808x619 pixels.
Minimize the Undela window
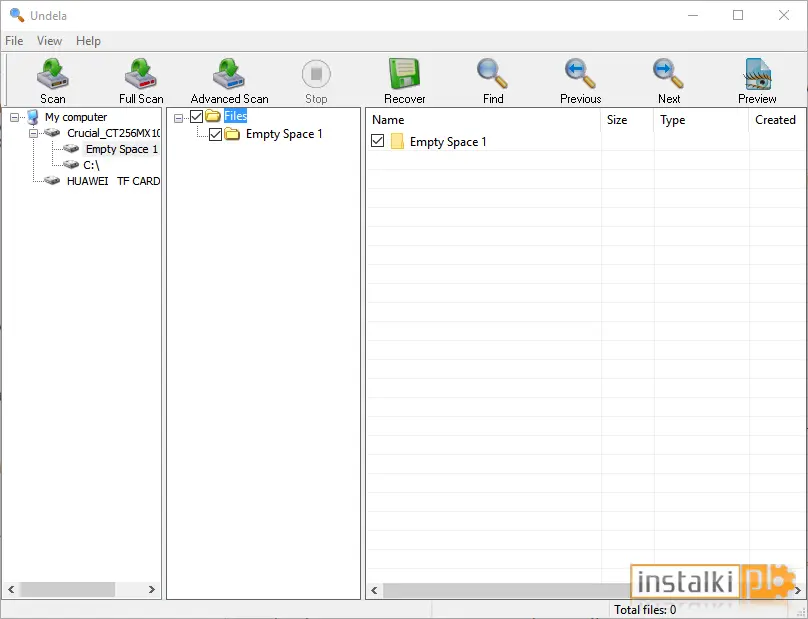[693, 15]
